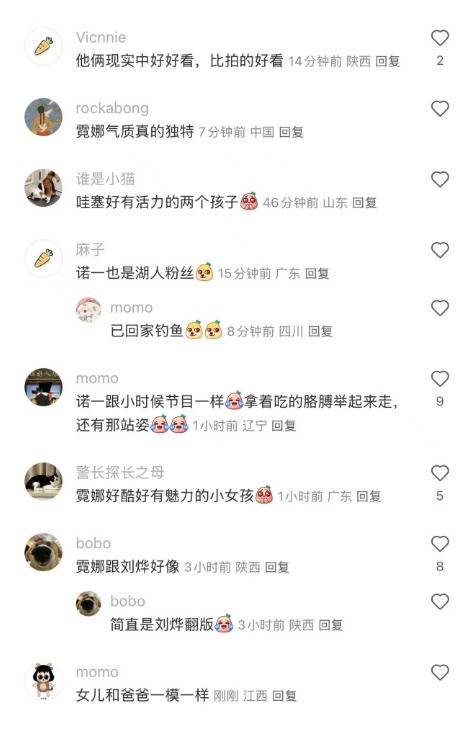The image size is (460, 733).
Task: Click 回复 on 麻子's Lakers fan comment
Action: point(317,273)
